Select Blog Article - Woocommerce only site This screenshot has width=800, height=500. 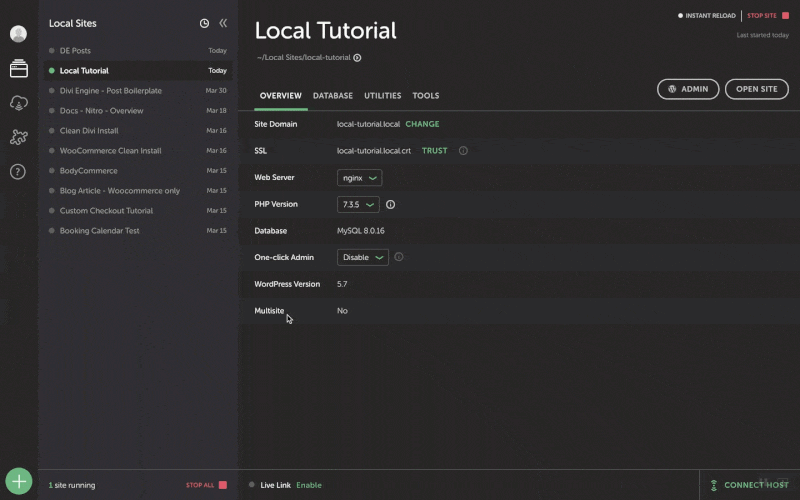click(x=138, y=190)
